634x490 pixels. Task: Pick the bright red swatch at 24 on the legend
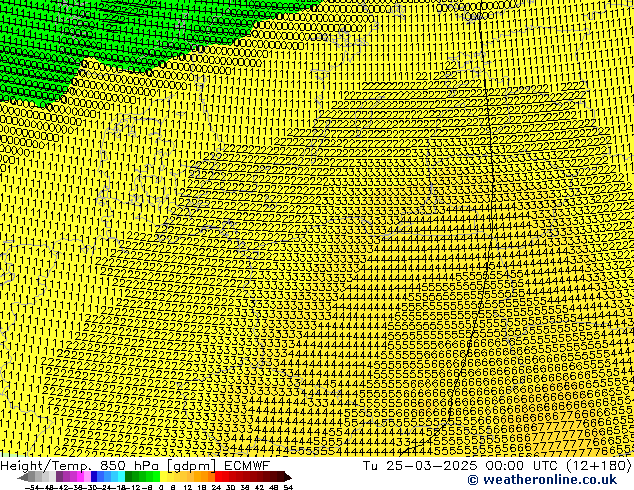click(218, 476)
